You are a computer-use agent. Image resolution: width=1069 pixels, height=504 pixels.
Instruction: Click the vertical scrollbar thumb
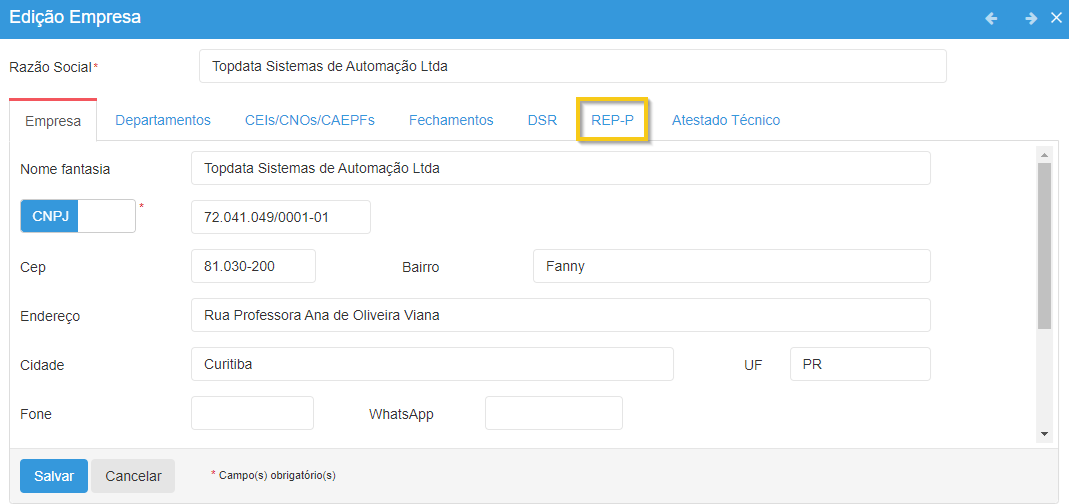[1044, 246]
